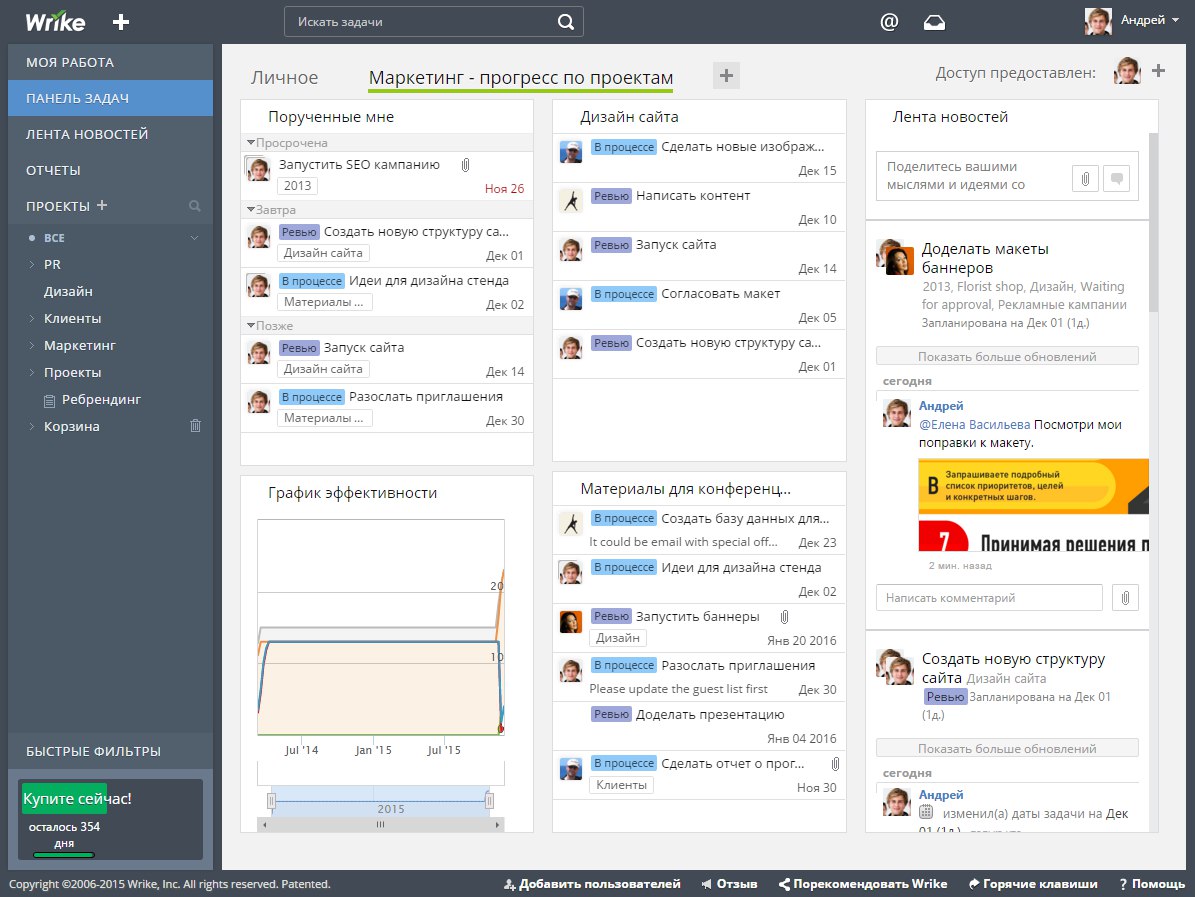The image size is (1195, 897).
Task: Click the Лента новостей vertical scrollbar
Action: (x=1153, y=223)
